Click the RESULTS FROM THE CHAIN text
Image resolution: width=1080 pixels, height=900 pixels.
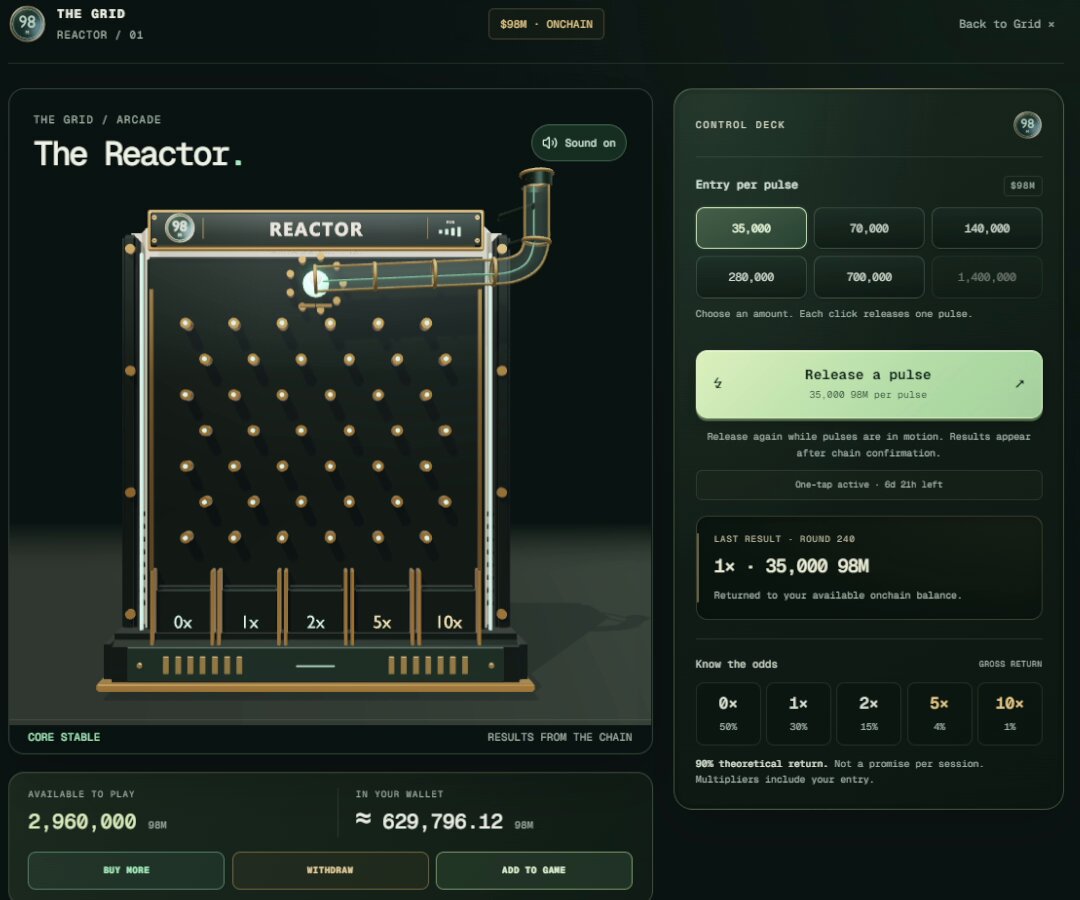click(x=559, y=737)
